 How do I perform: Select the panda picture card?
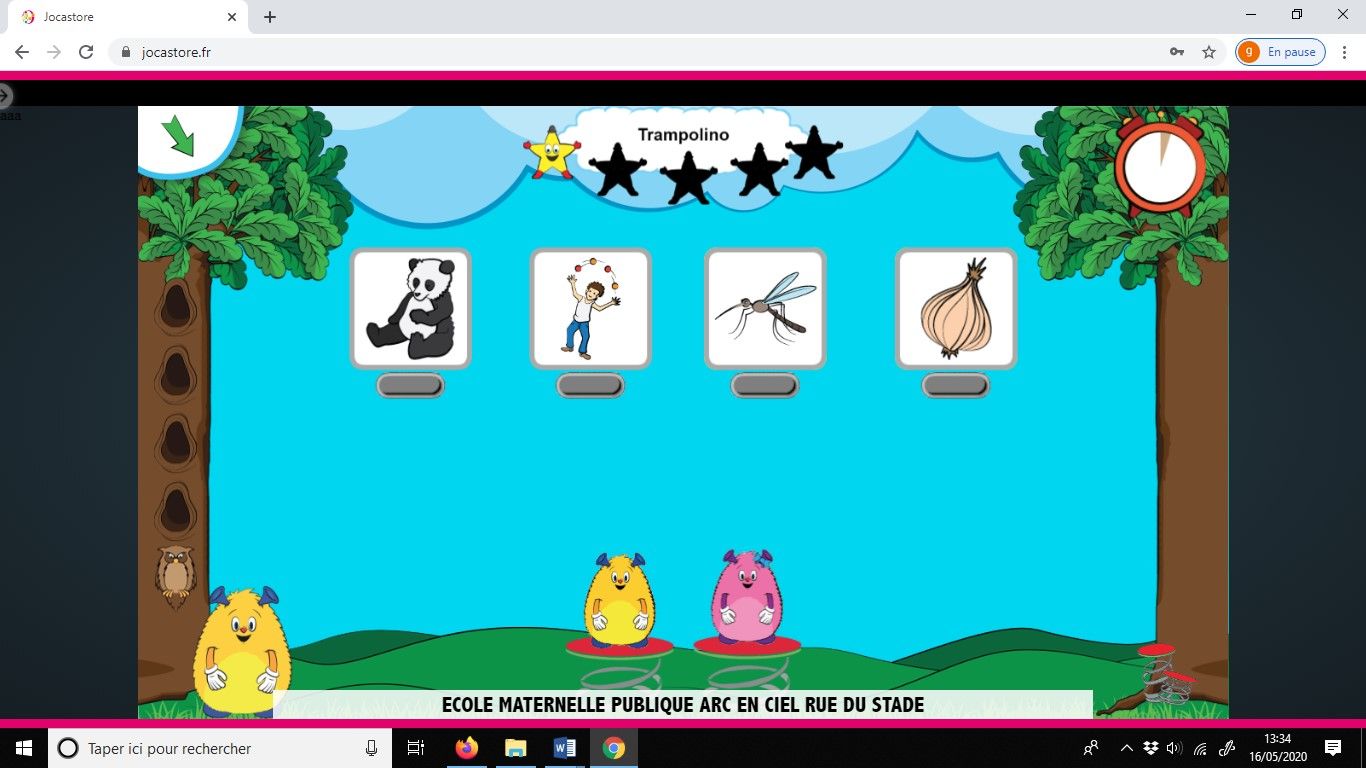click(410, 308)
